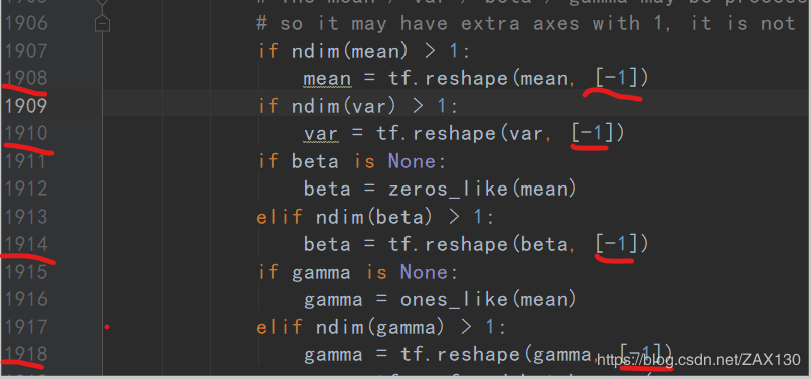Click None in the 'if beta is None' line
The height and width of the screenshot is (379, 811).
(412, 161)
